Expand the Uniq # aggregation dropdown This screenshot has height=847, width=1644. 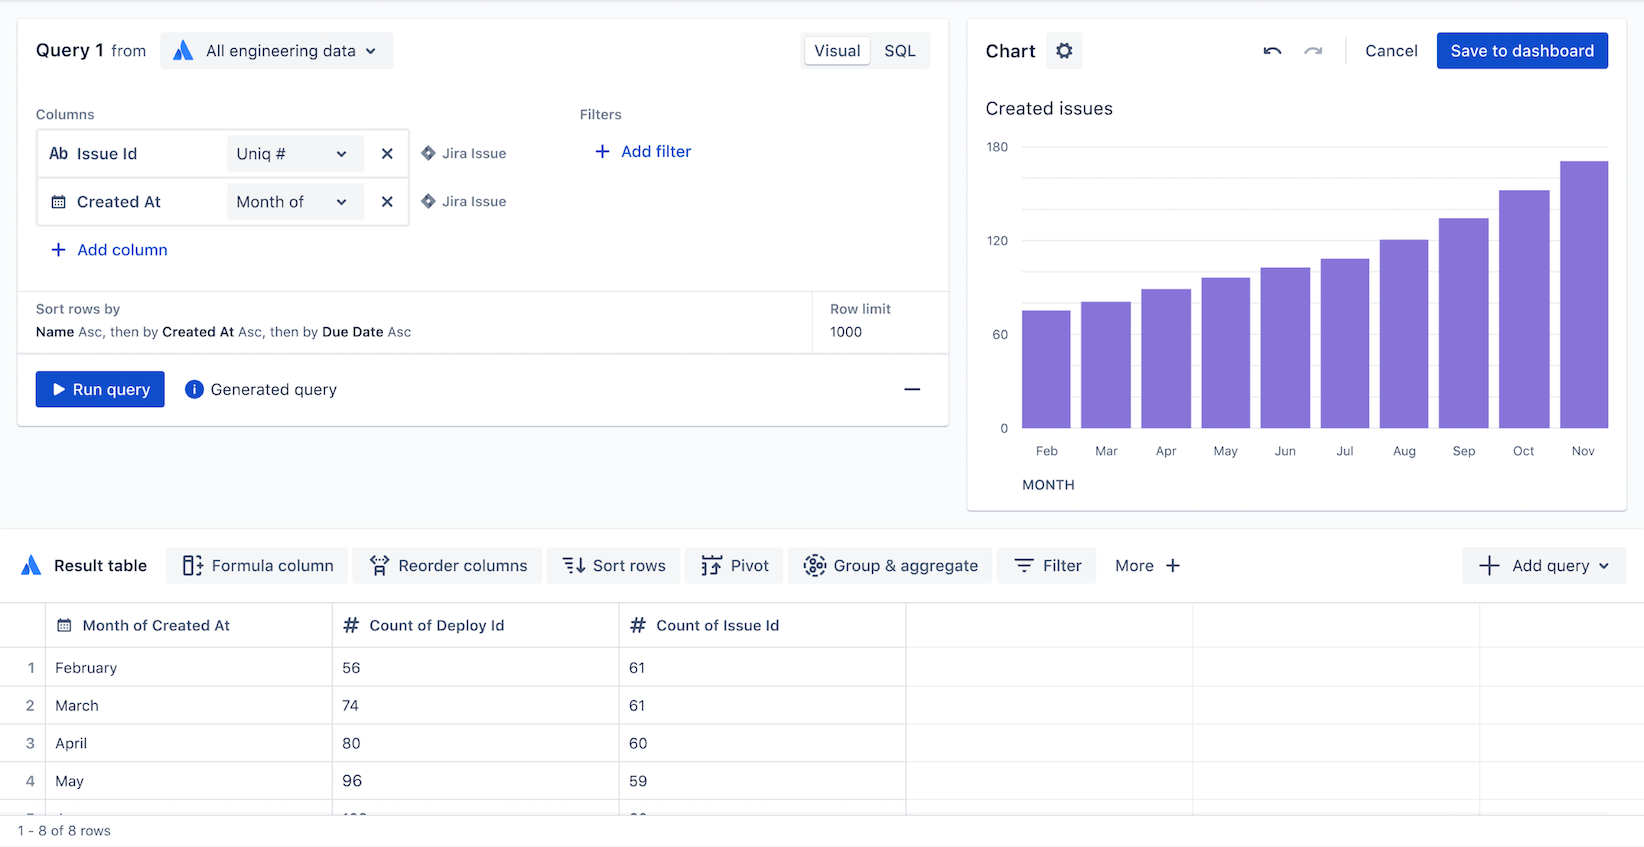point(294,154)
